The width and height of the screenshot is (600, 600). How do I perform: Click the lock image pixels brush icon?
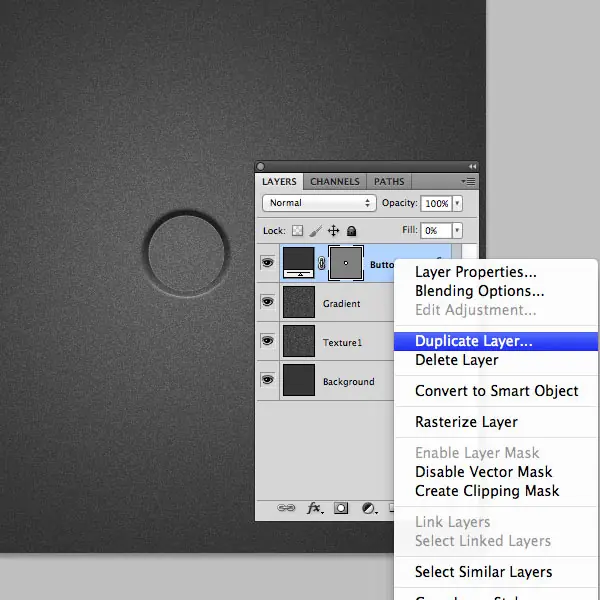coord(315,231)
